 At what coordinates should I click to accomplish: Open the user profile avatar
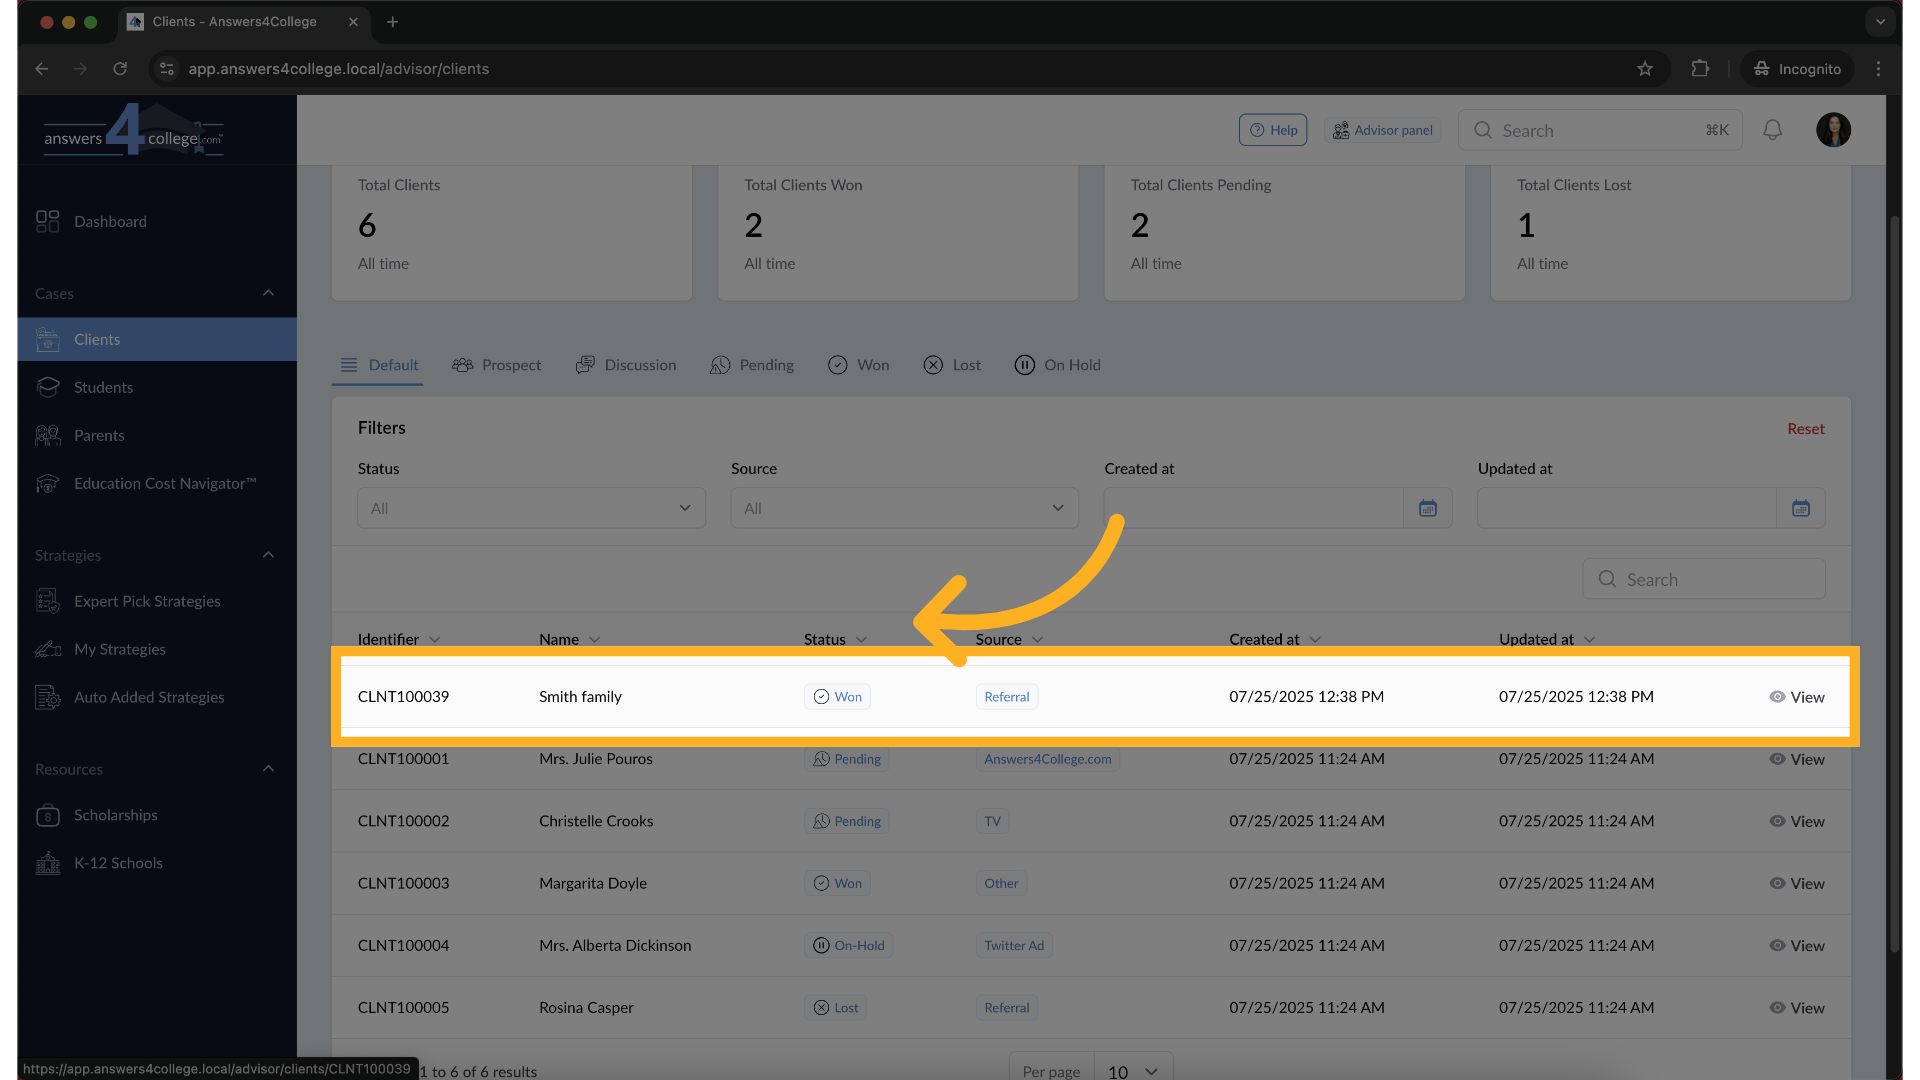pyautogui.click(x=1832, y=130)
